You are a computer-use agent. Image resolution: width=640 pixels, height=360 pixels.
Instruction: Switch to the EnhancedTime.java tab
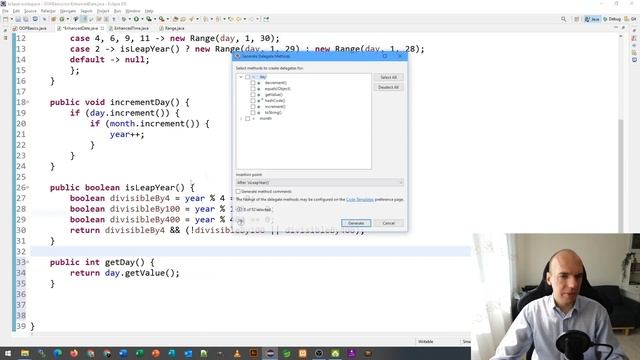pos(131,28)
